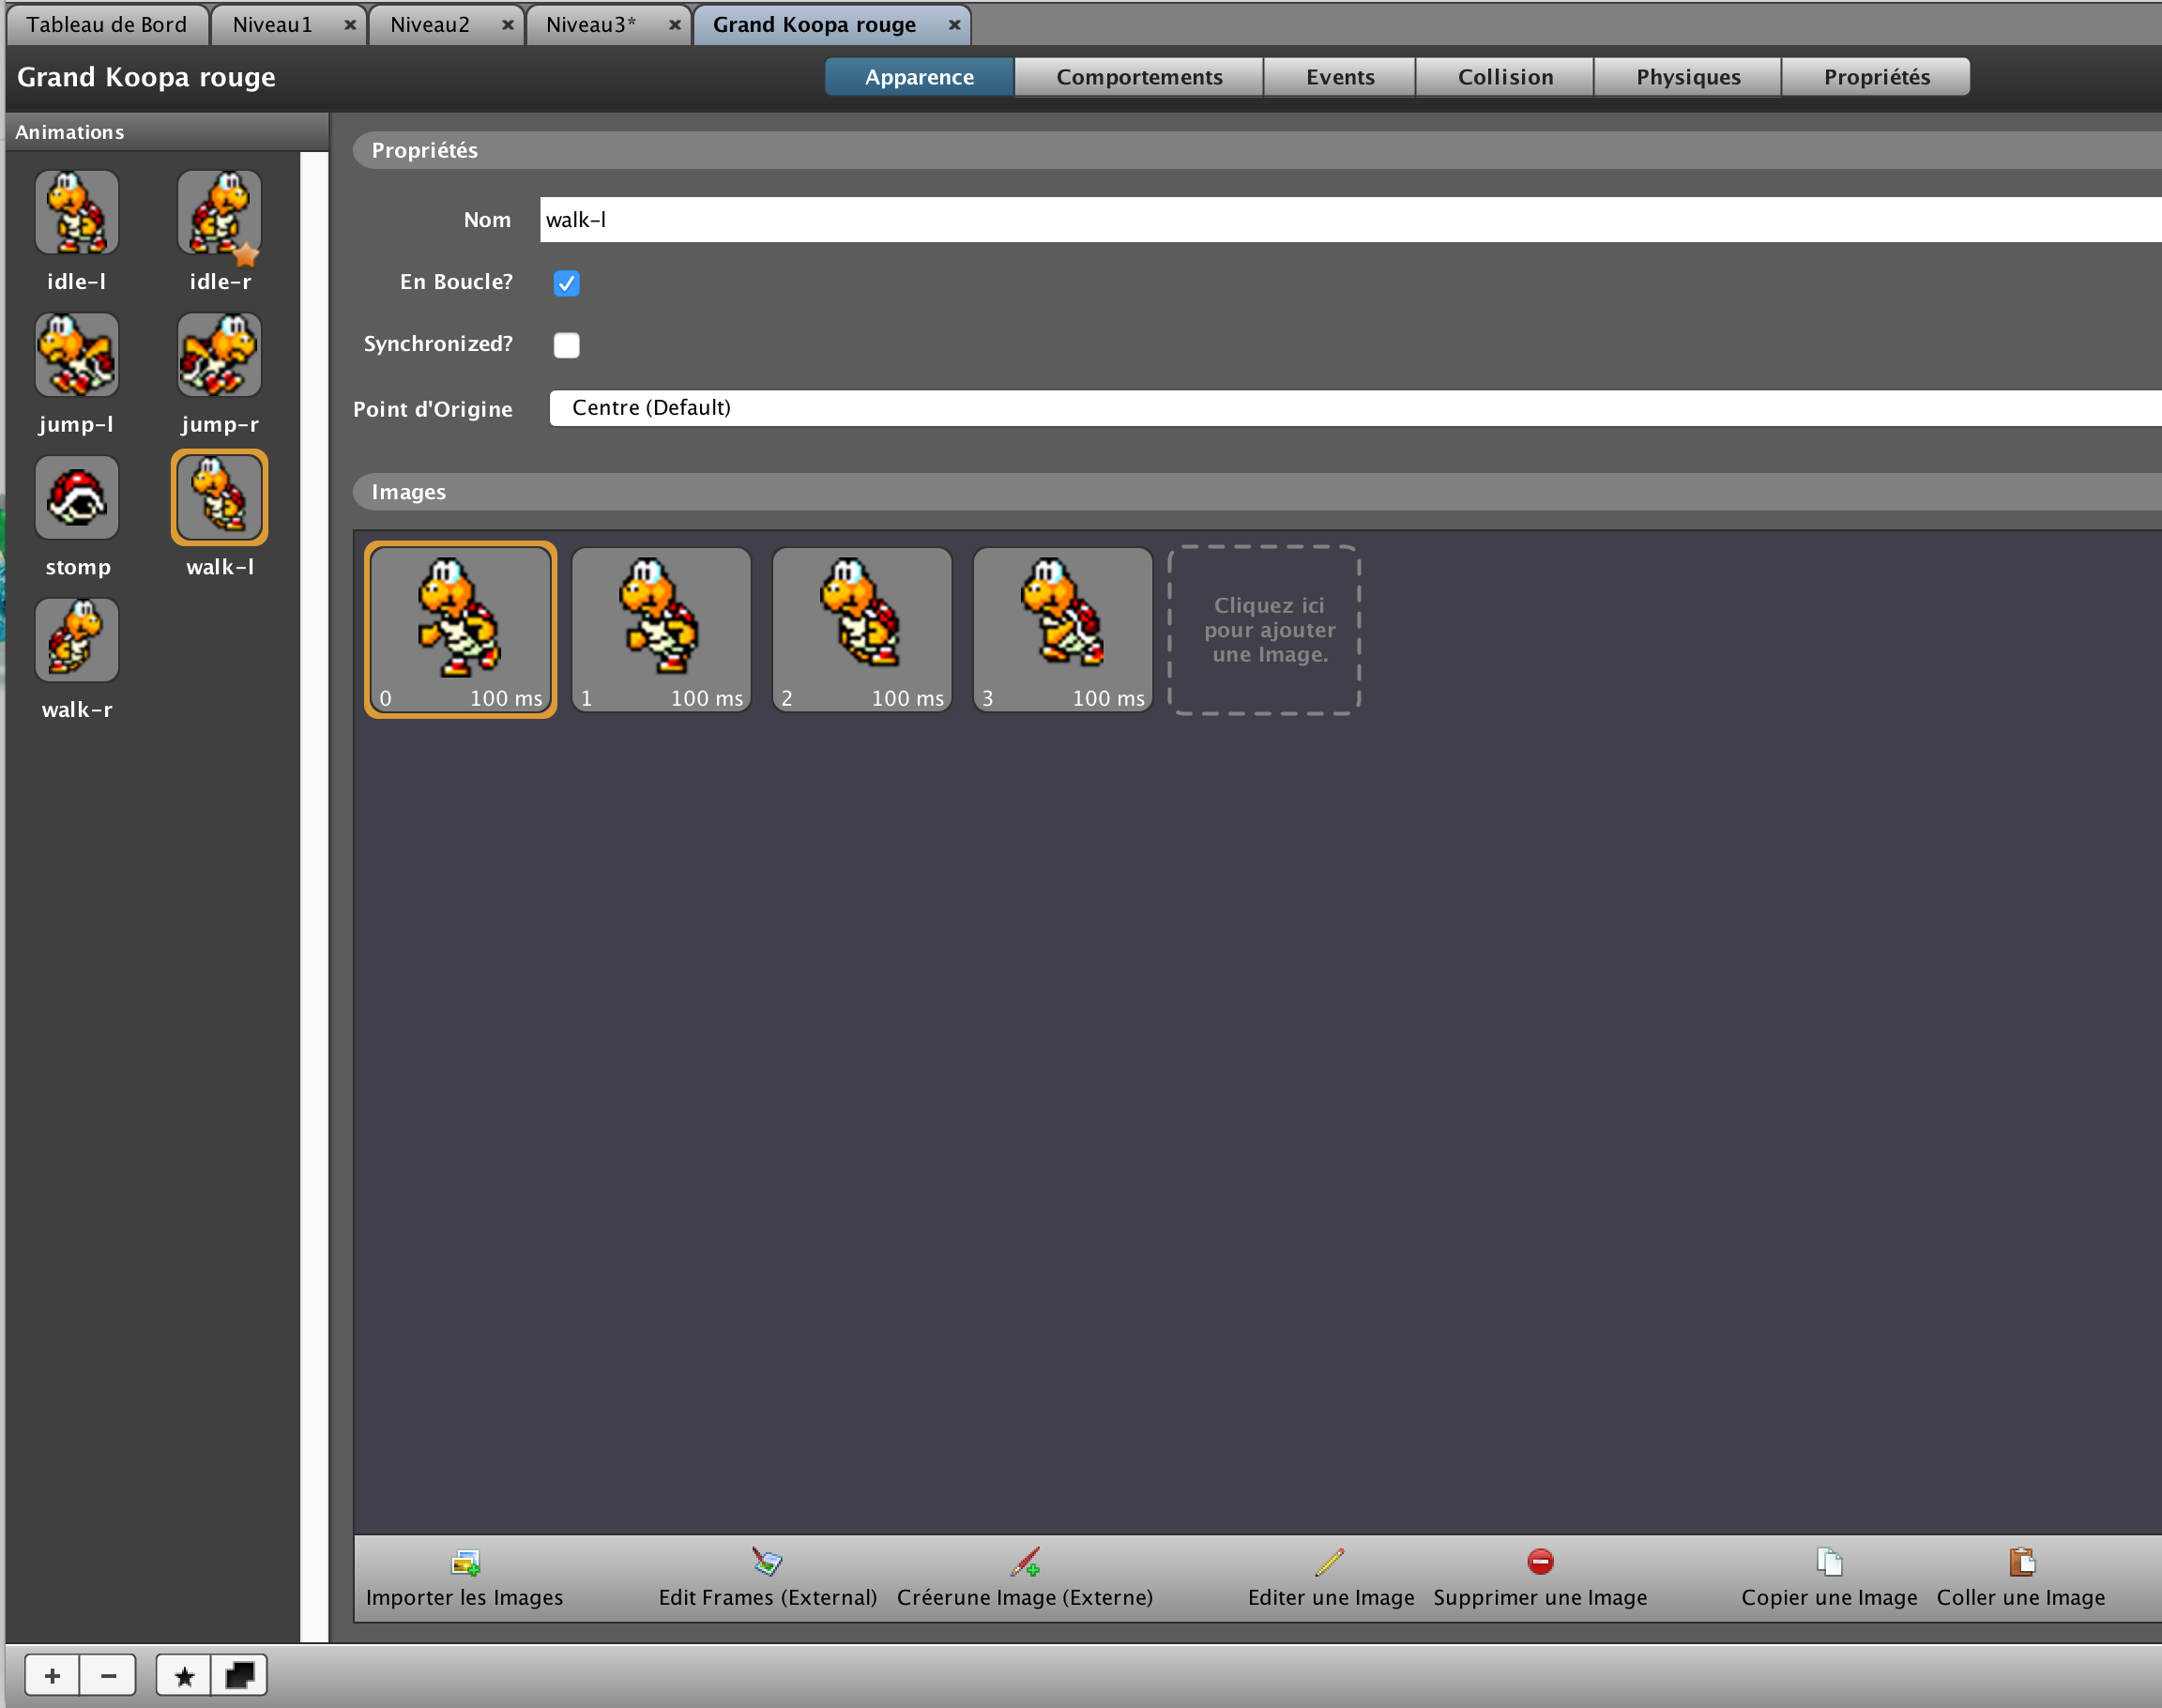The width and height of the screenshot is (2162, 1708).
Task: Close the Niveau2 tab
Action: tap(508, 25)
